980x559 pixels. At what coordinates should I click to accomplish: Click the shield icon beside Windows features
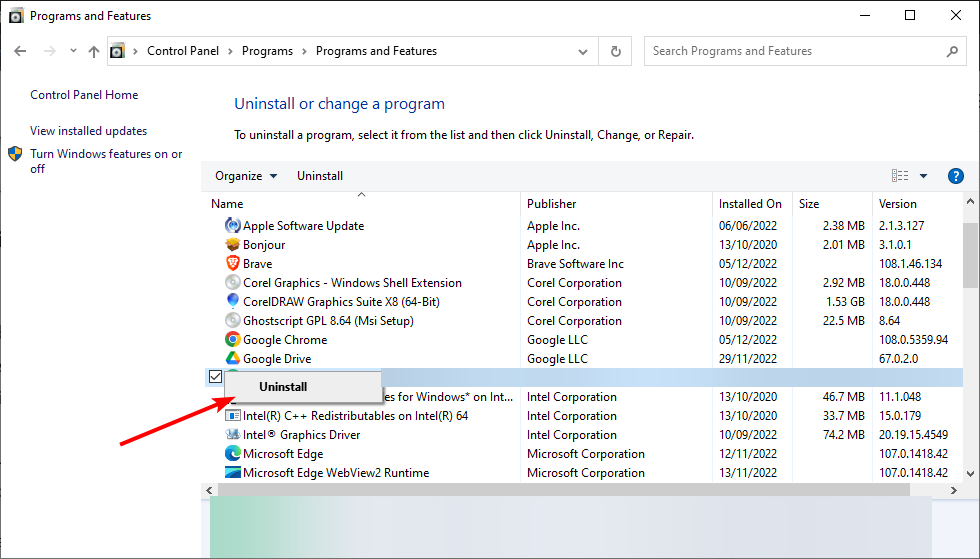click(x=15, y=154)
